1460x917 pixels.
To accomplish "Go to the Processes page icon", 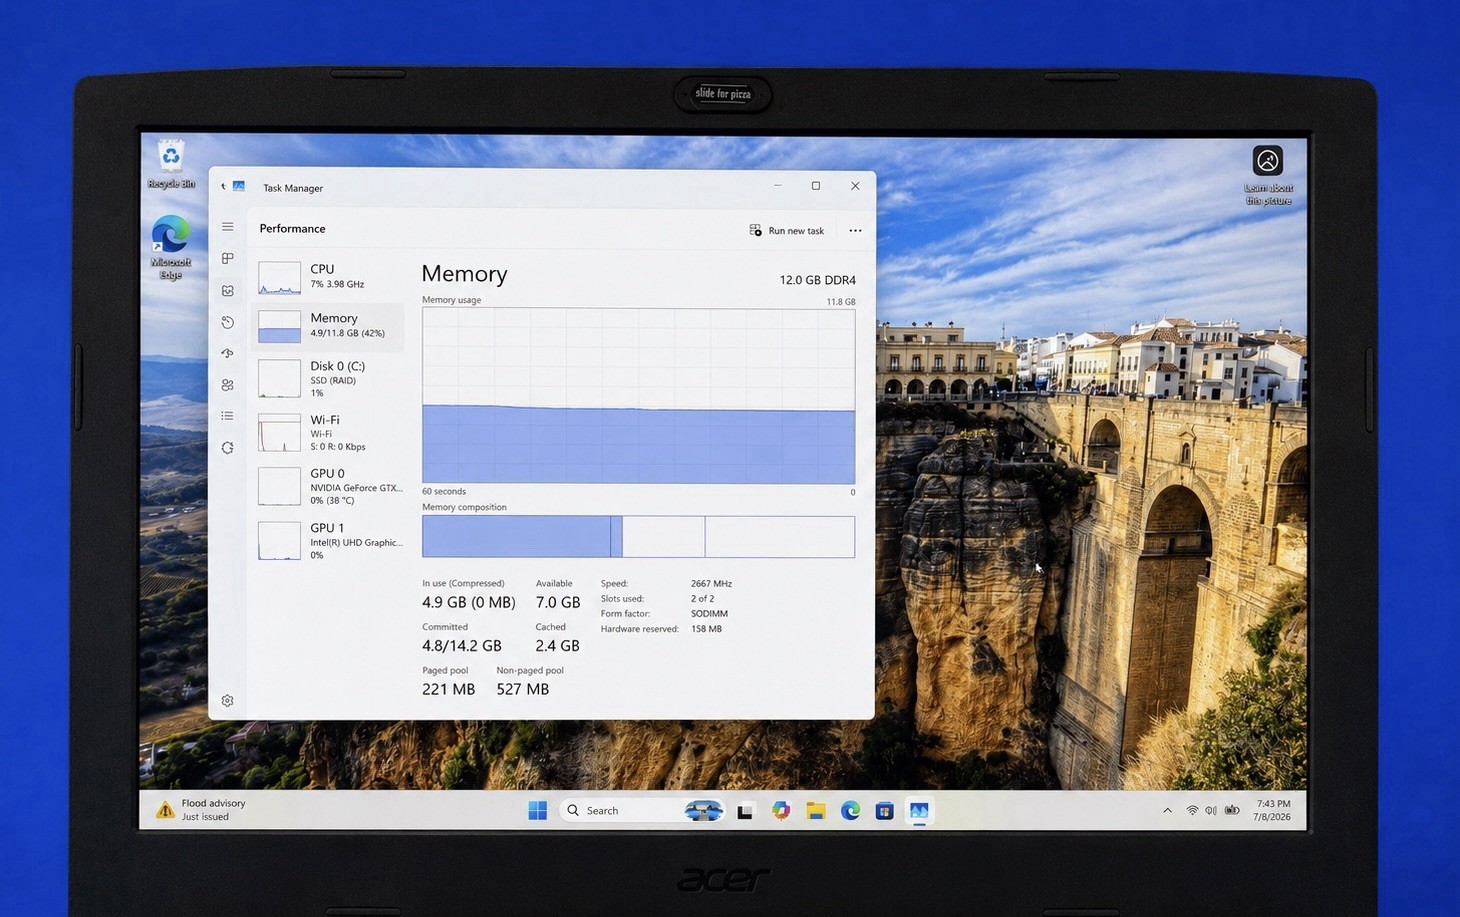I will coord(228,258).
